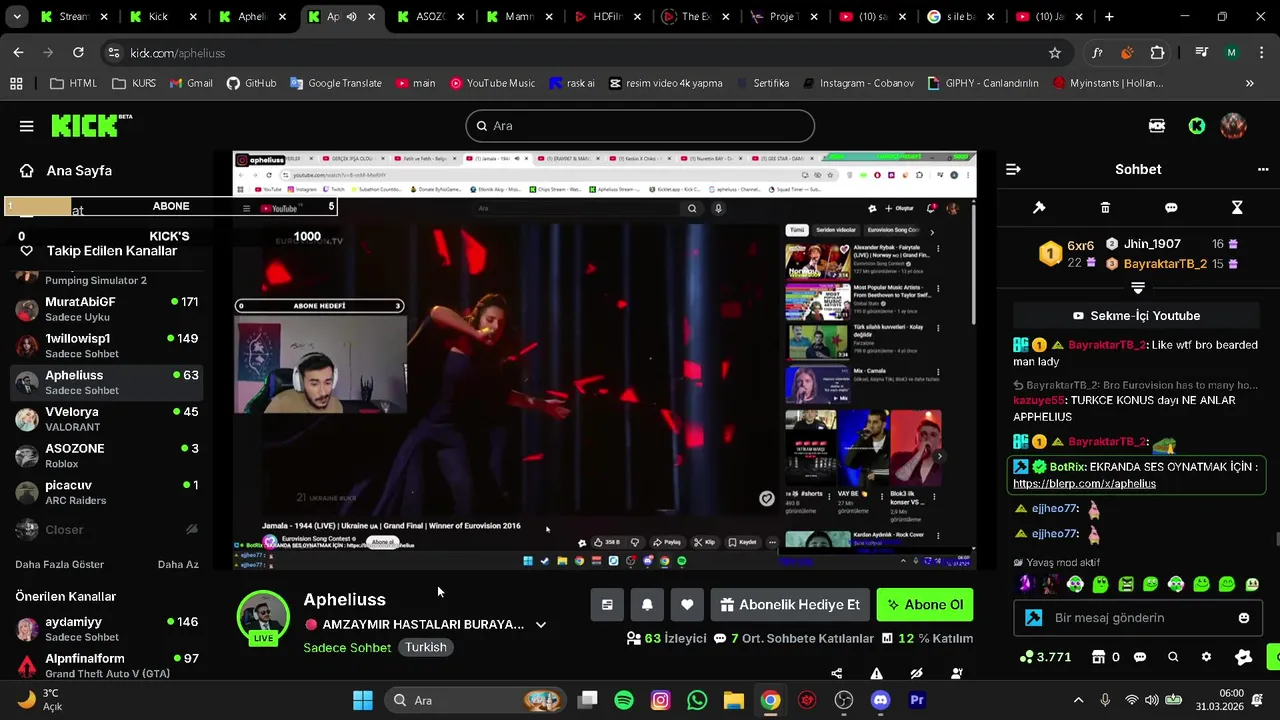Show all bookmarks with the double-chevron
Viewport: 1280px width, 720px height.
(1249, 83)
